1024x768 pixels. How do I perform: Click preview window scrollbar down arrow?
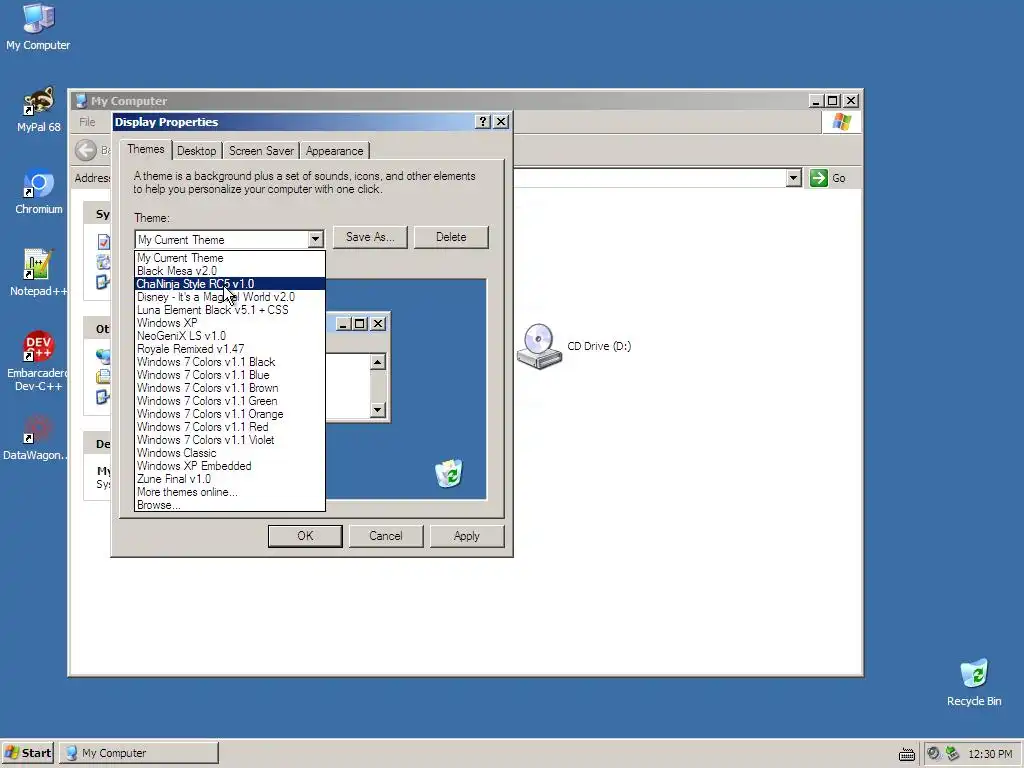[x=377, y=409]
